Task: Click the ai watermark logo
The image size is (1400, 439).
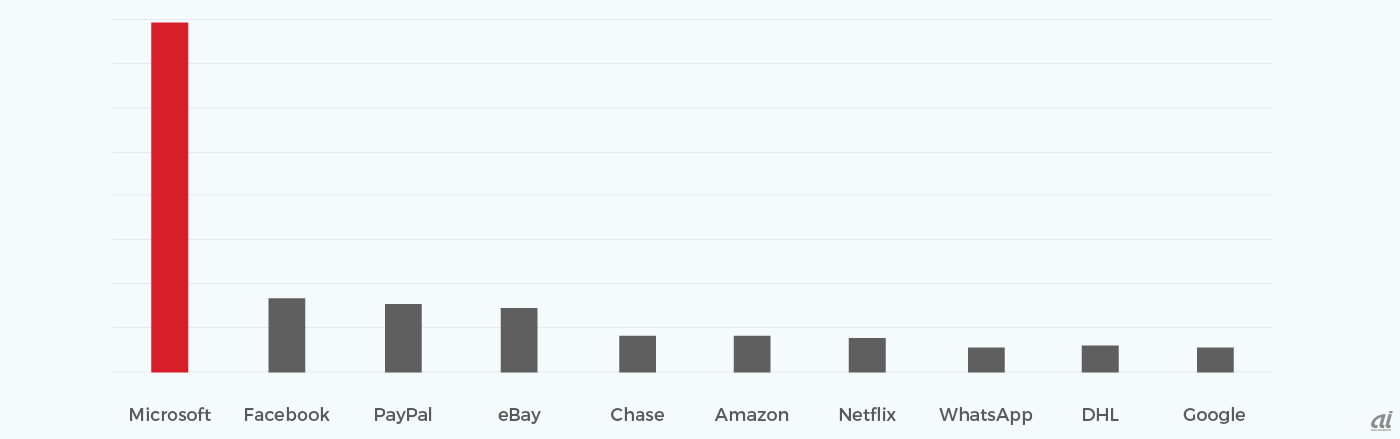Action: click(1382, 421)
